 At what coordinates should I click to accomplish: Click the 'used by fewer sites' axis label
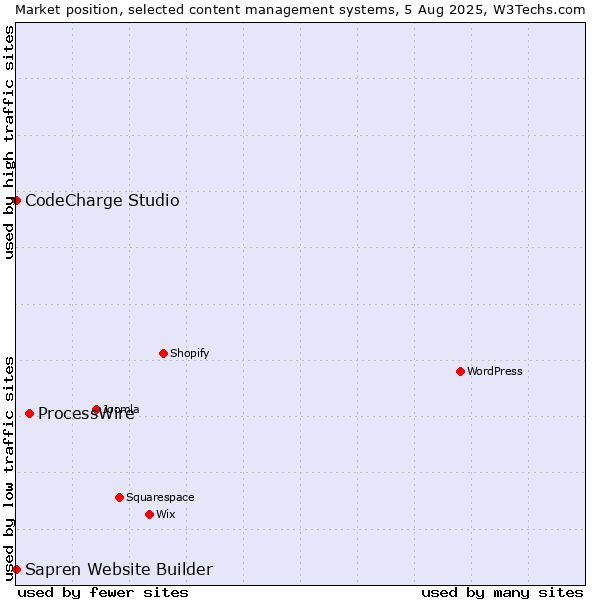pyautogui.click(x=103, y=593)
